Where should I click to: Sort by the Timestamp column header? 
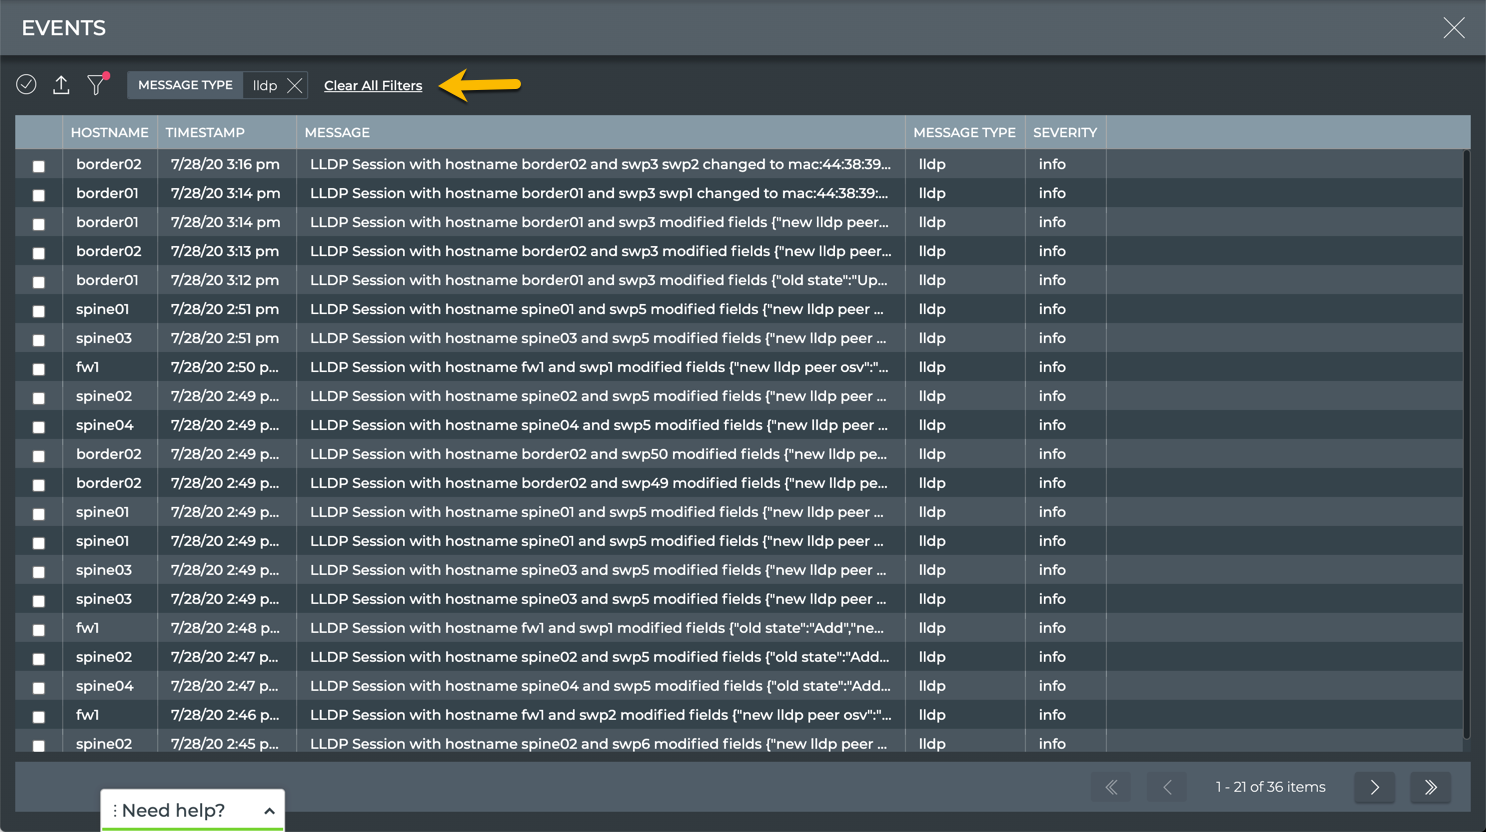[205, 132]
